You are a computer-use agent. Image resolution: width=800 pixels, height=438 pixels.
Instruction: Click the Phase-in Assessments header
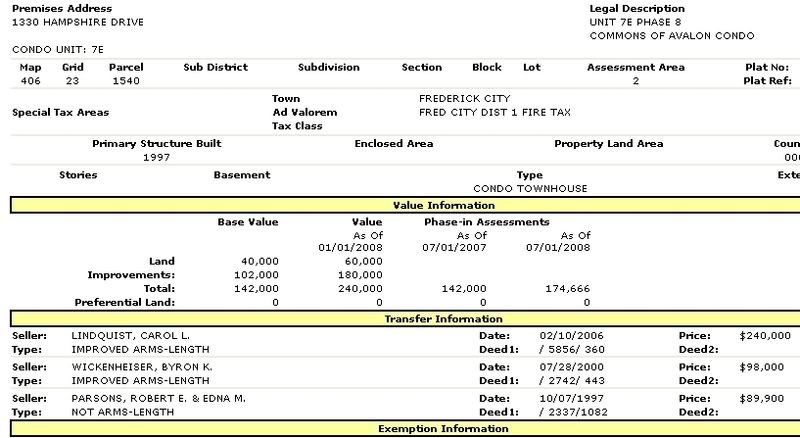(x=487, y=222)
